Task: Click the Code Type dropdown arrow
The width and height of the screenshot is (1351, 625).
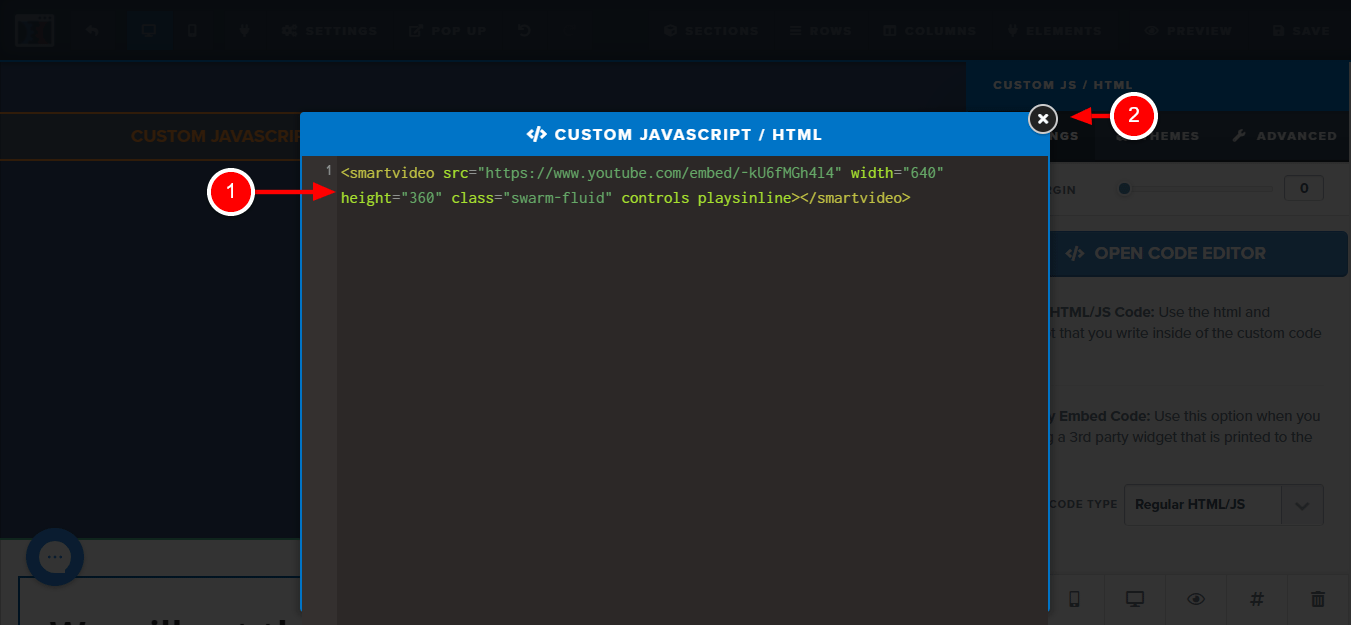Action: [1302, 505]
